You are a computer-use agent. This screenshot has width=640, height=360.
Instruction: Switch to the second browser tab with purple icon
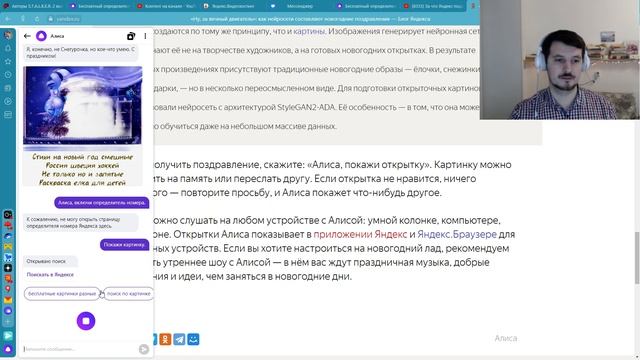[x=100, y=6]
